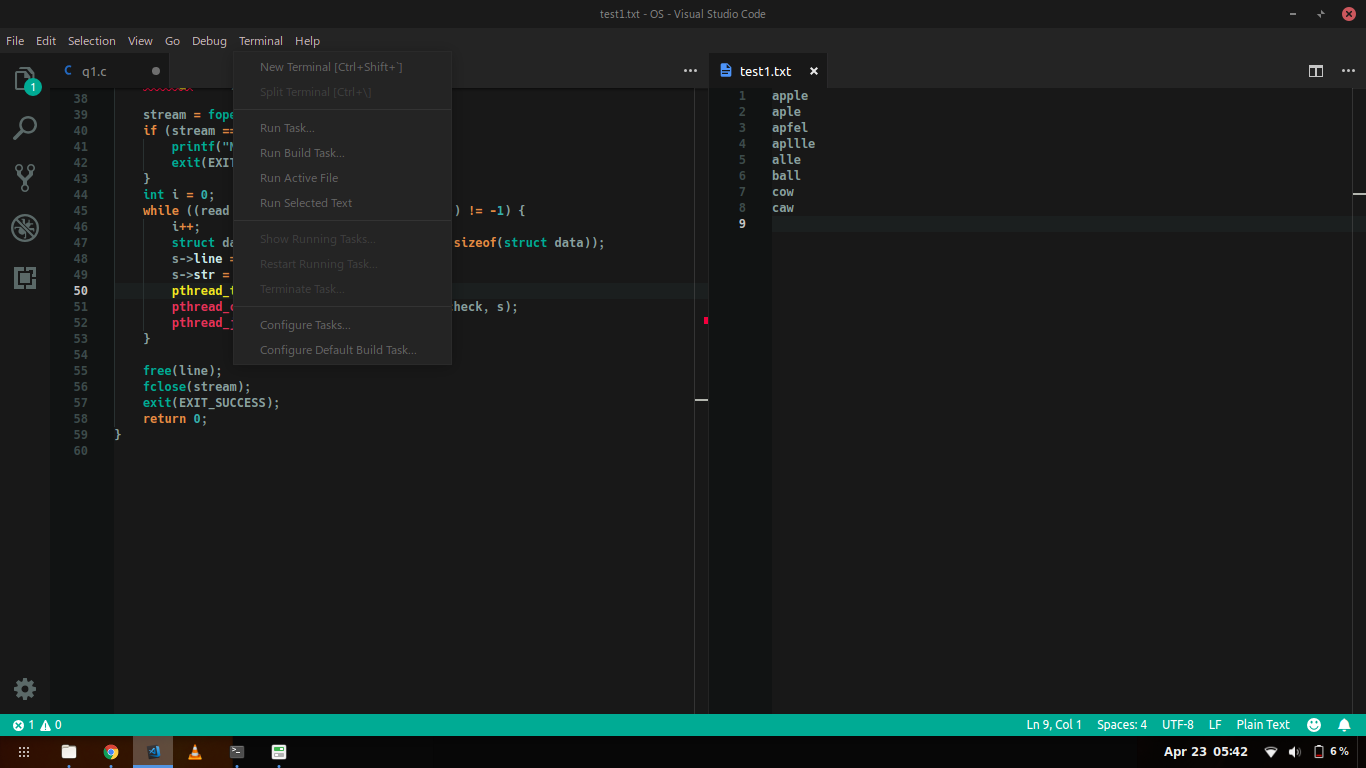Open more actions for right editor group
The height and width of the screenshot is (768, 1366).
coord(1346,71)
